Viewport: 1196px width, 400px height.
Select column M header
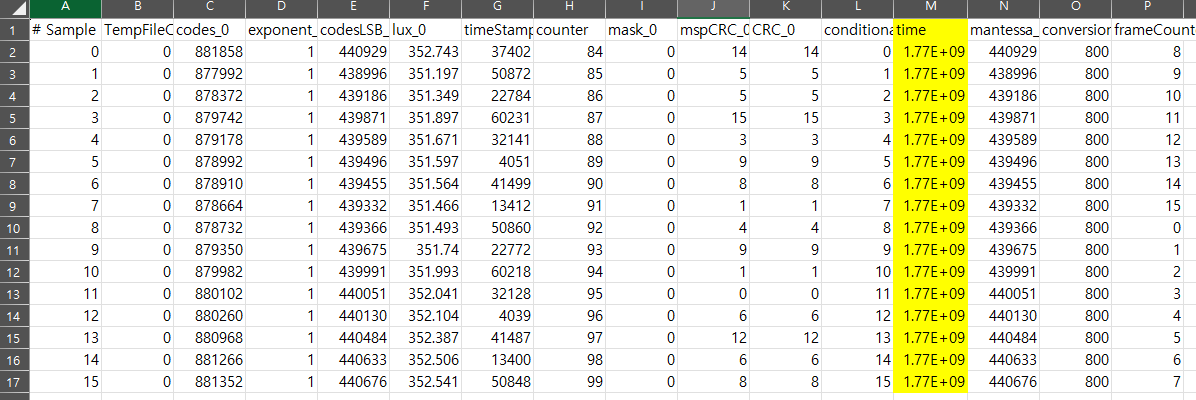[x=930, y=9]
